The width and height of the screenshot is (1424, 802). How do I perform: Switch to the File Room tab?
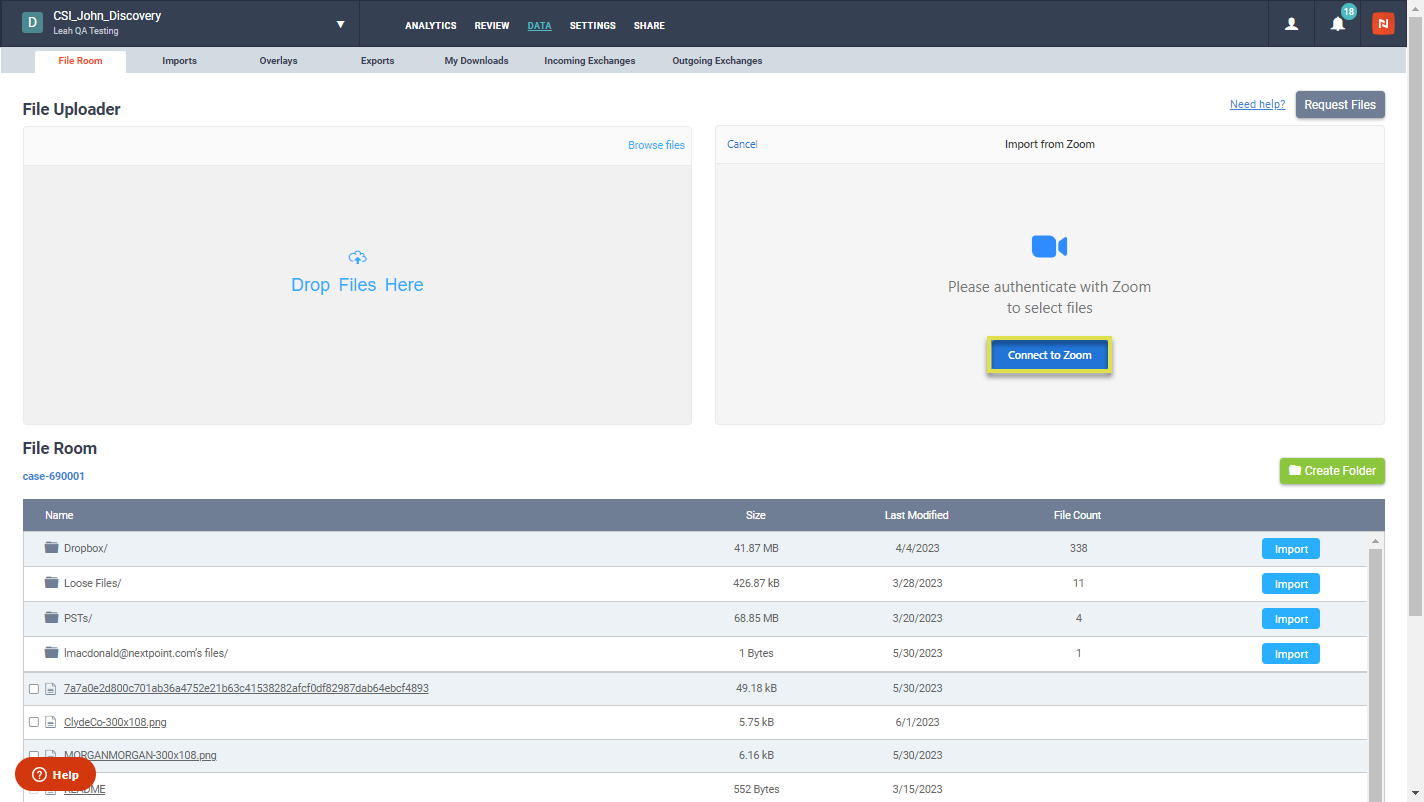coord(80,61)
